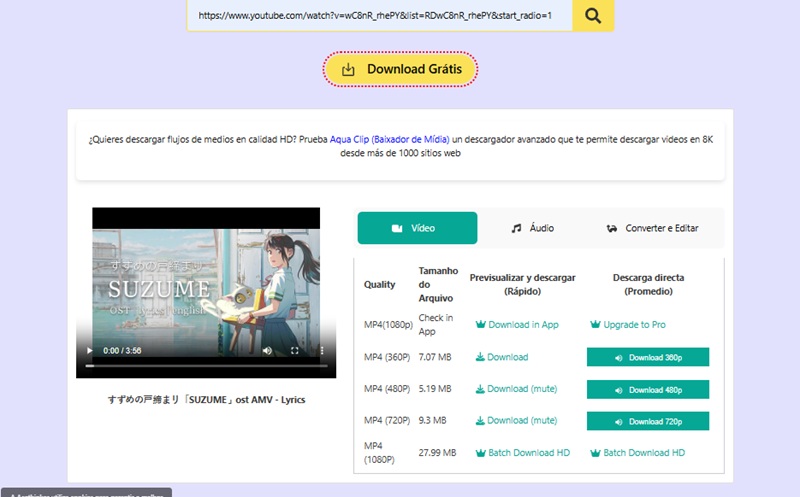The height and width of the screenshot is (497, 800).
Task: Click the yellow search magnifier button
Action: tap(593, 15)
